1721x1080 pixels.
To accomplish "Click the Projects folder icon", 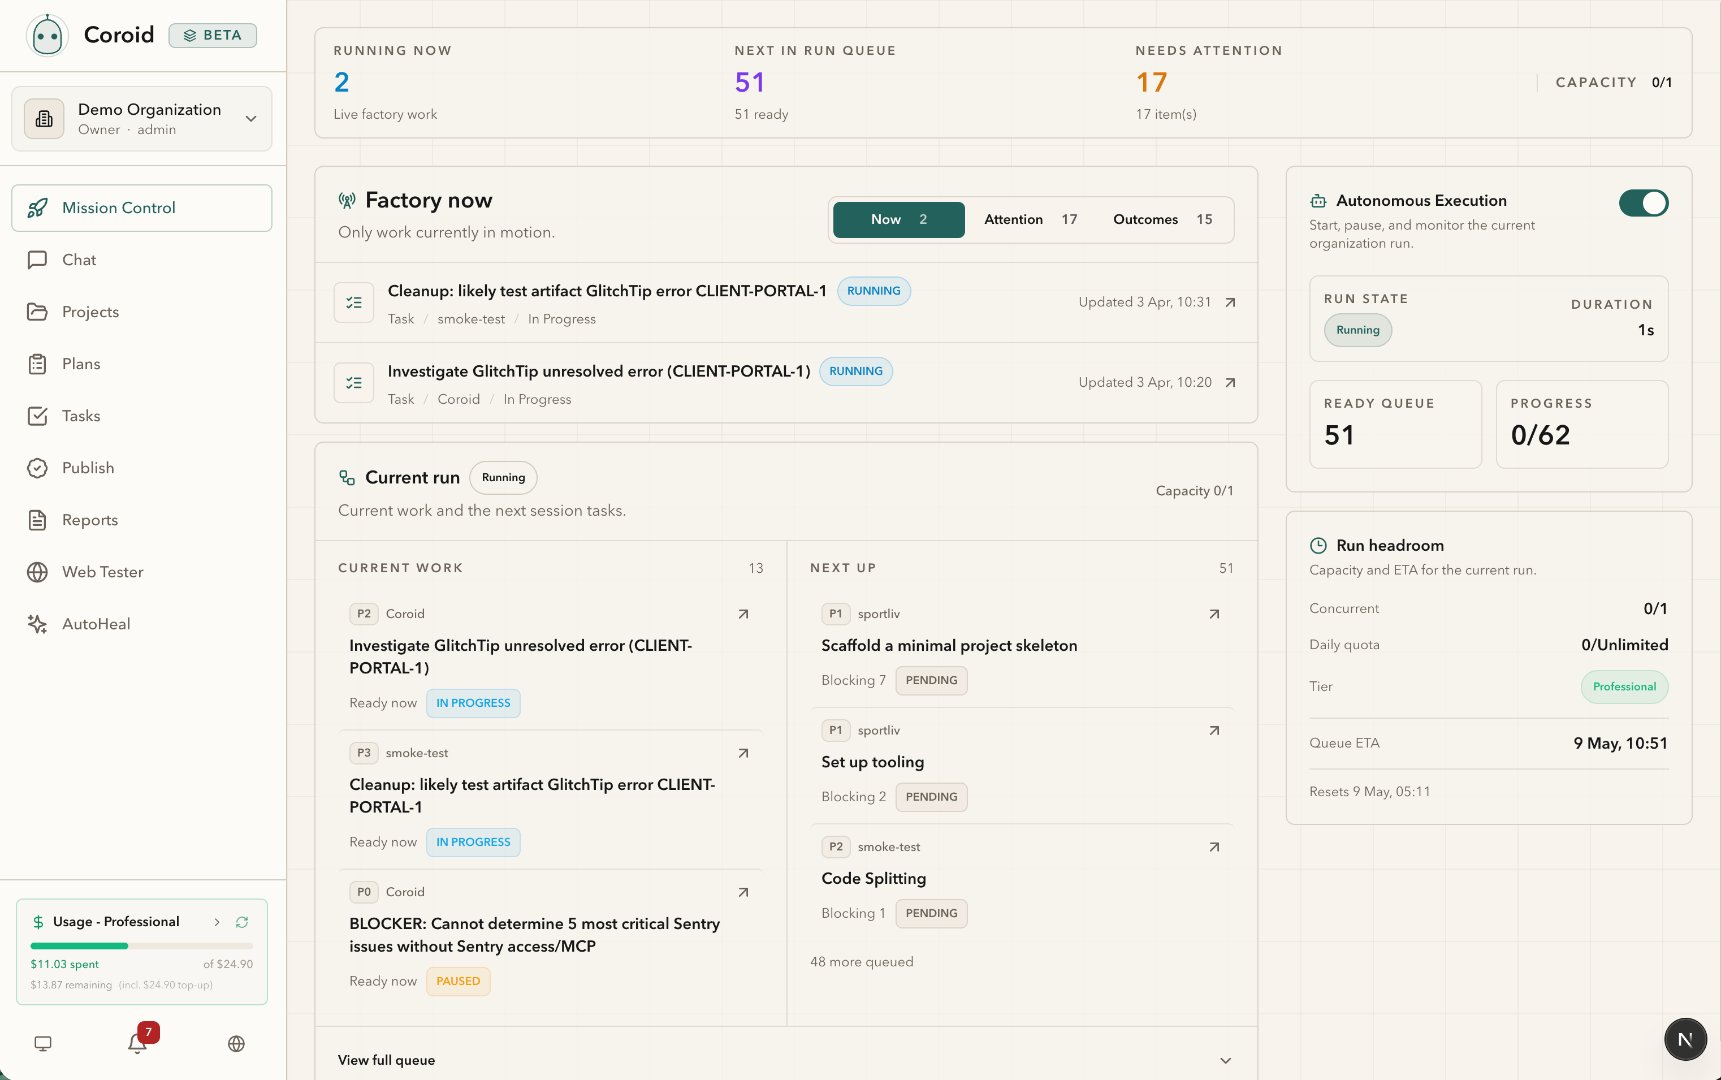I will pos(37,312).
